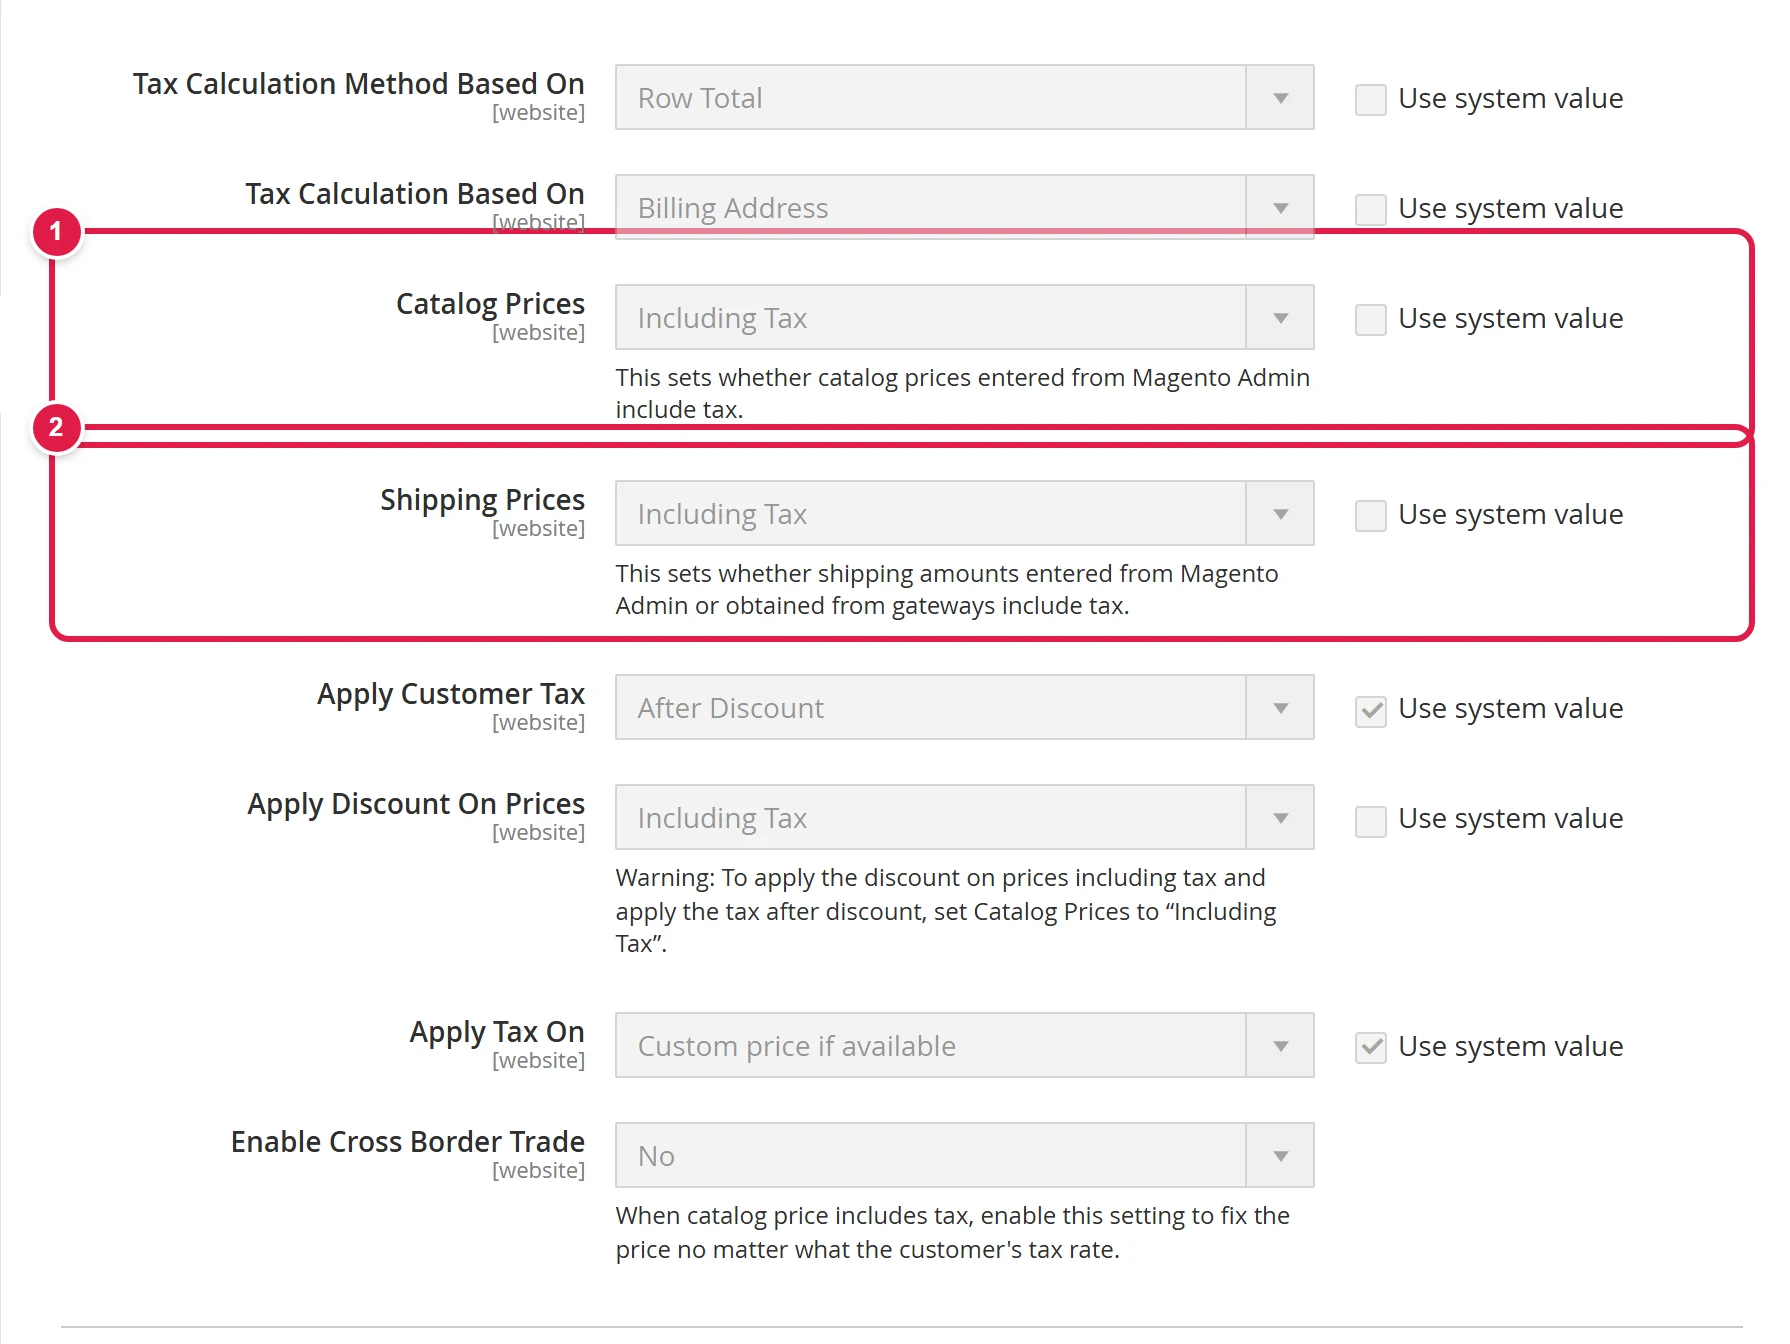
Task: Open the Custom price if available dropdown
Action: pos(964,1045)
